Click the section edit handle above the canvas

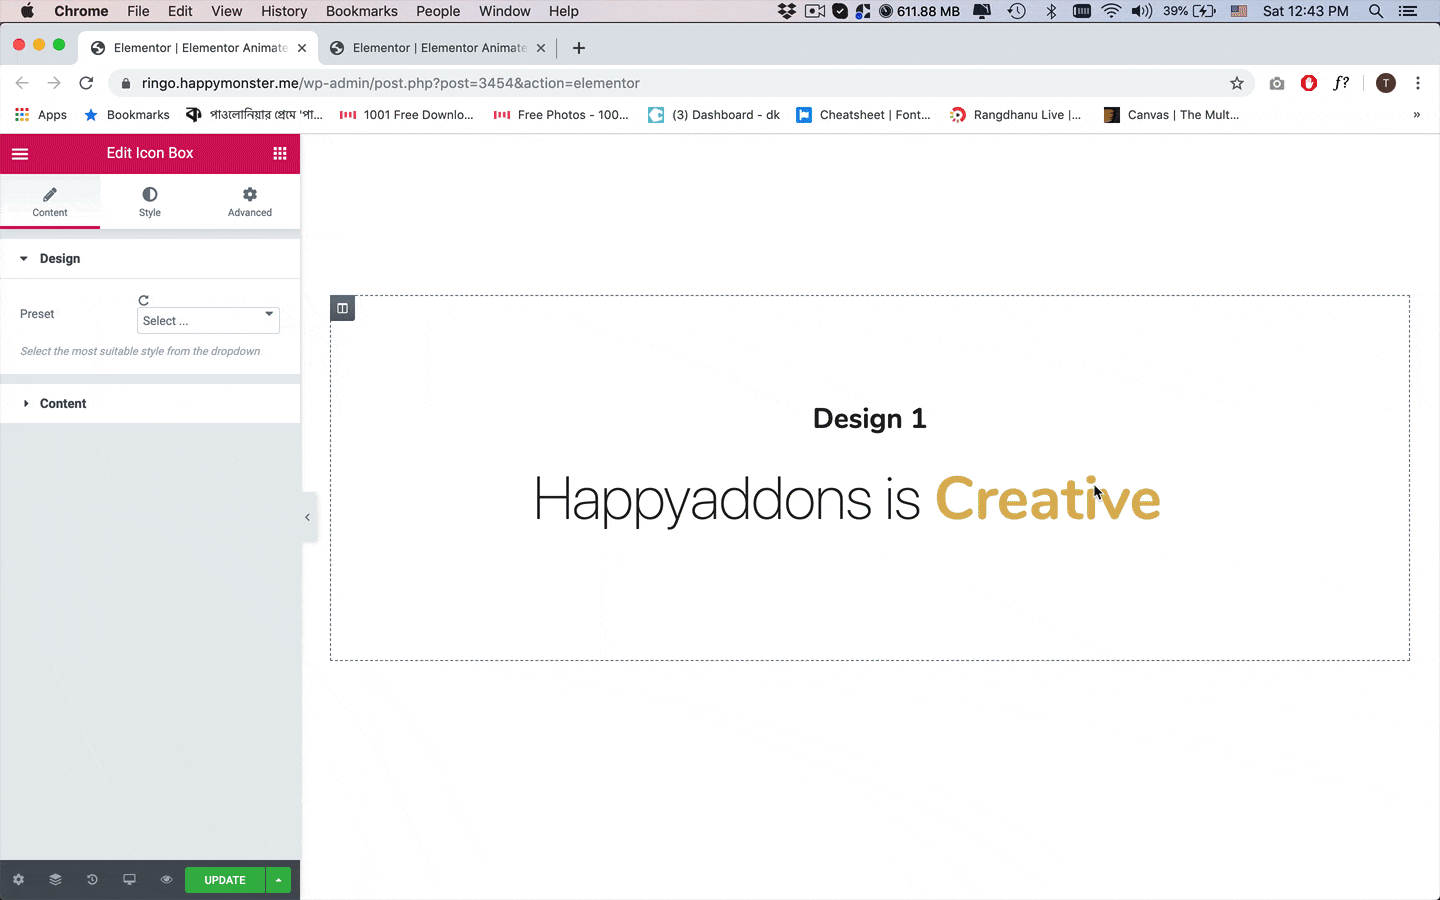tap(342, 308)
